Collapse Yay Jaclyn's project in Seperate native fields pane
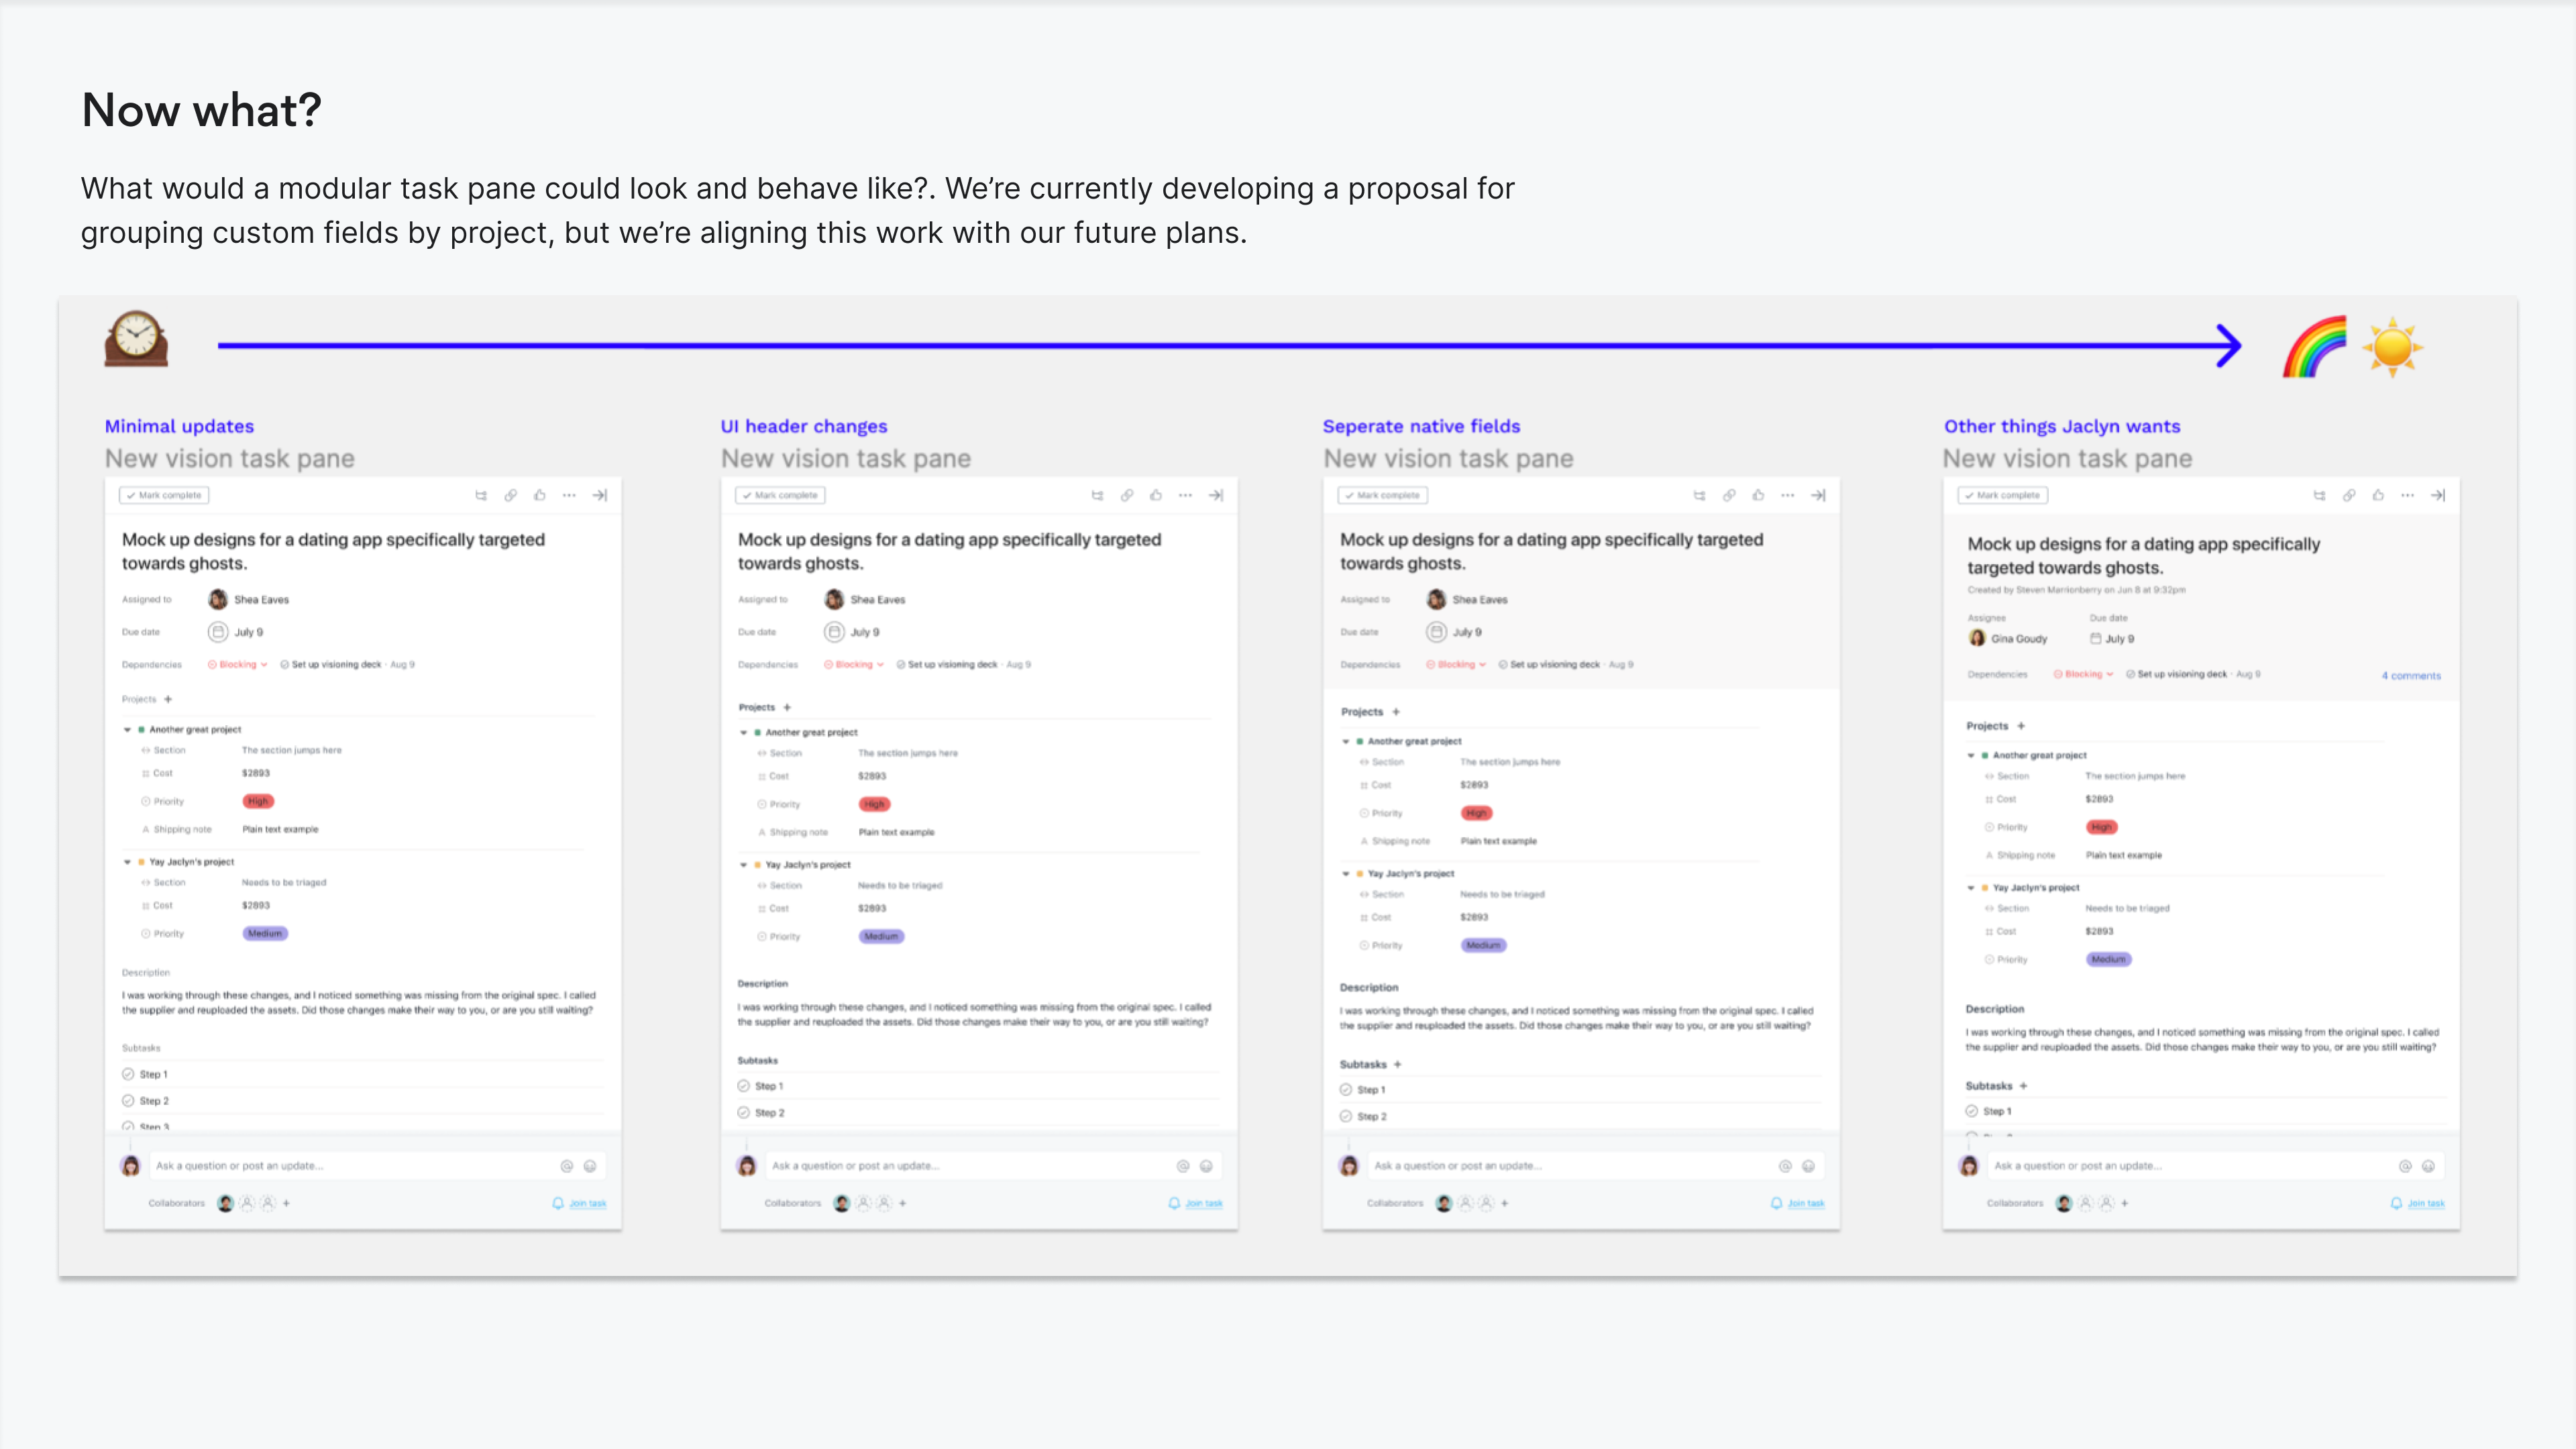Screen dimensions: 2576x1449 pyautogui.click(x=1346, y=874)
